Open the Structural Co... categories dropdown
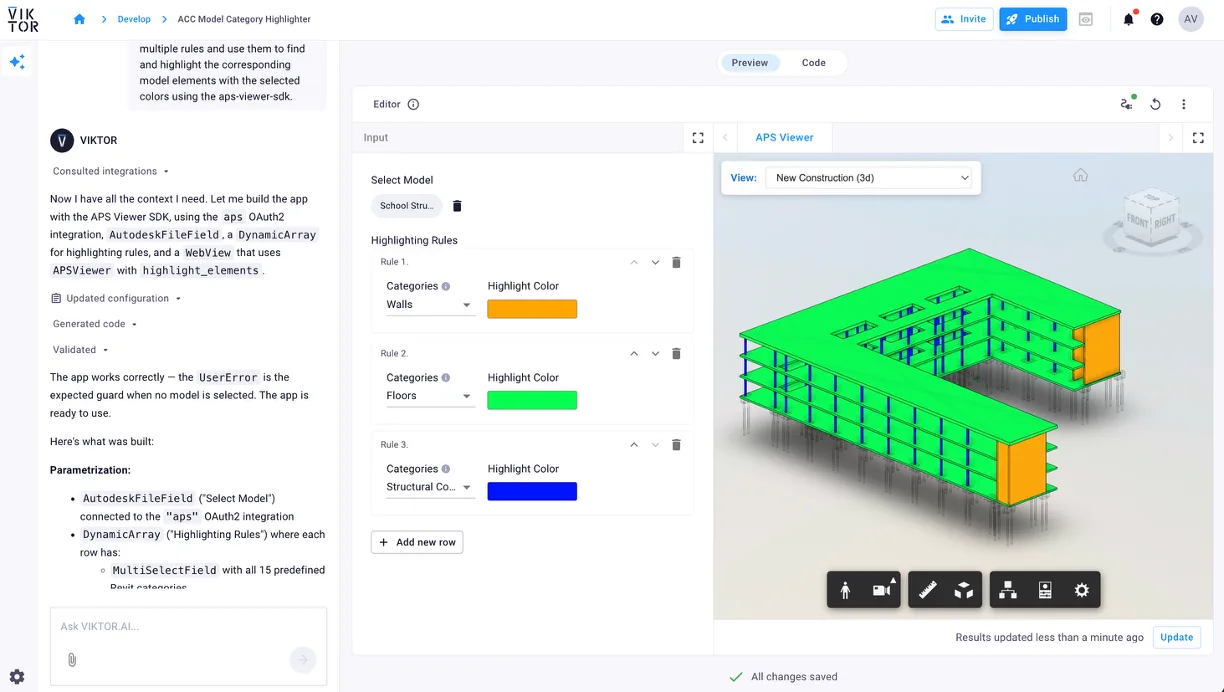The image size is (1224, 692). pos(430,487)
